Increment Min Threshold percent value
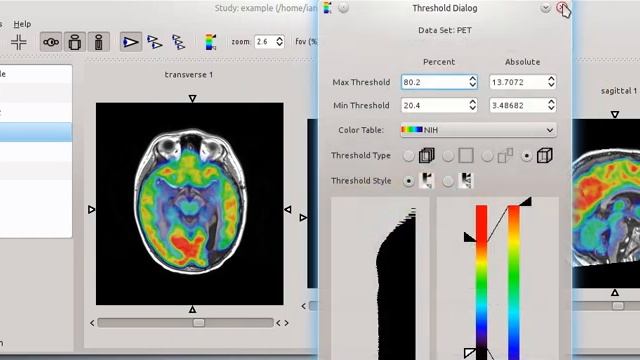Screen dimensions: 640x360 click(x=473, y=102)
